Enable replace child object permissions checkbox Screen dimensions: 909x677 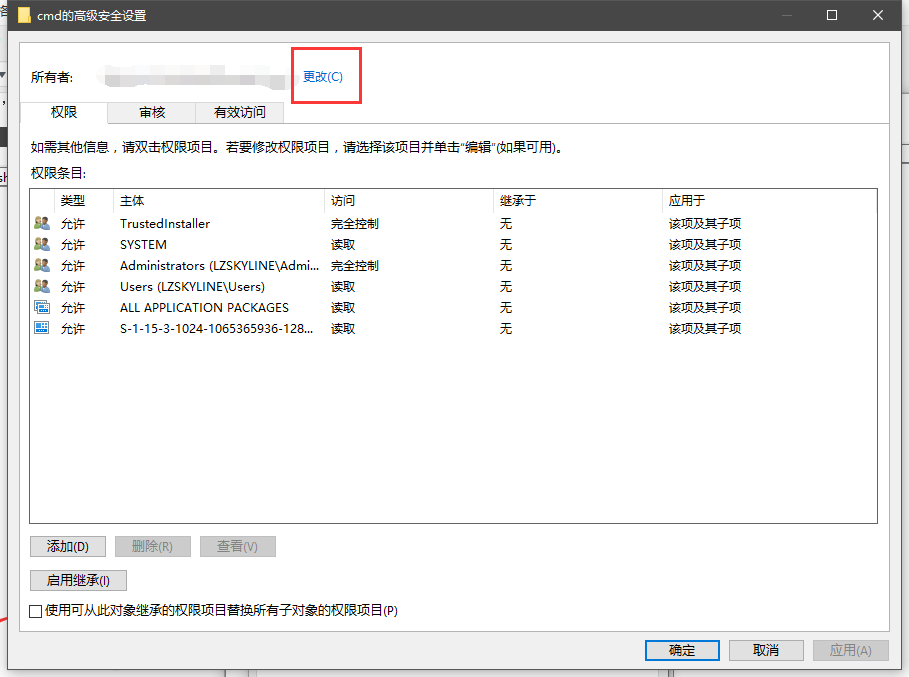point(36,611)
